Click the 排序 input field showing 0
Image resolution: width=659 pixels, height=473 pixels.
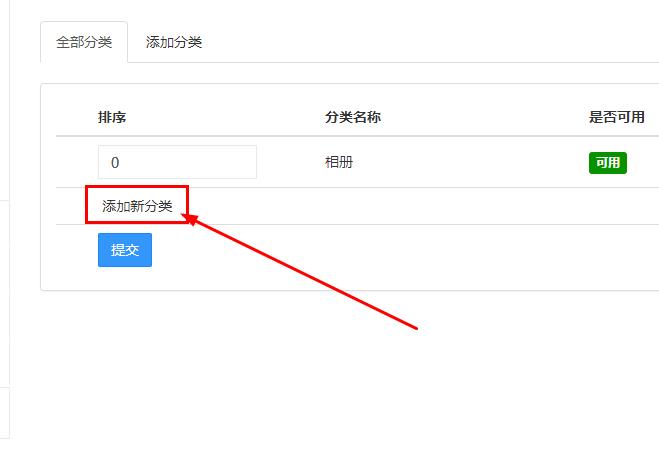[177, 162]
